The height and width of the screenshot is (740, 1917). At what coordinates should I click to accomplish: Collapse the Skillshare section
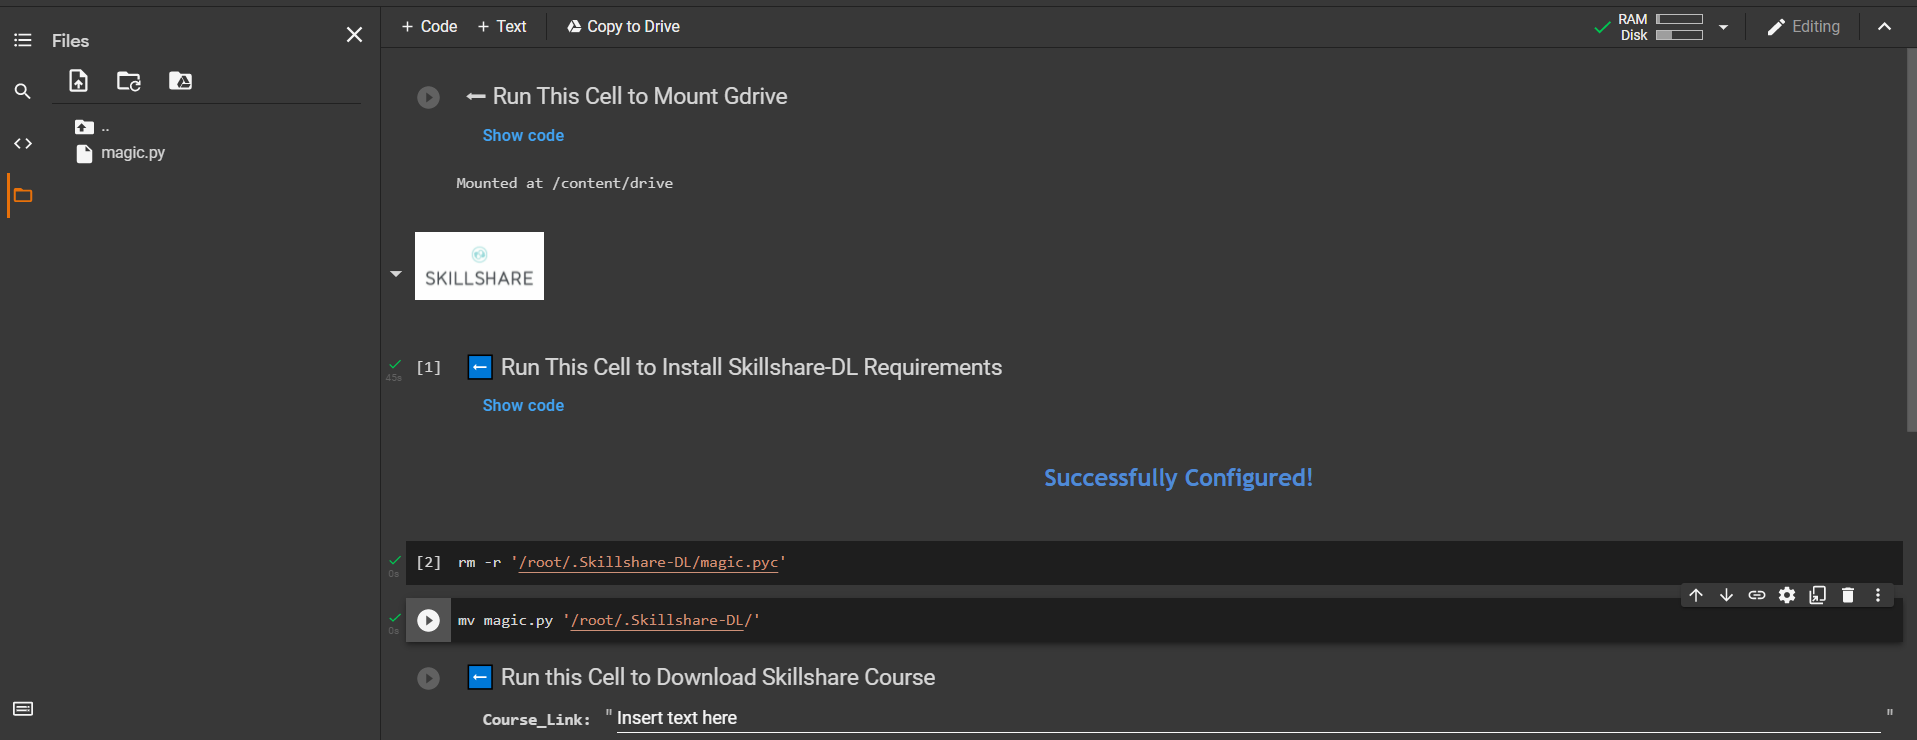pos(396,273)
